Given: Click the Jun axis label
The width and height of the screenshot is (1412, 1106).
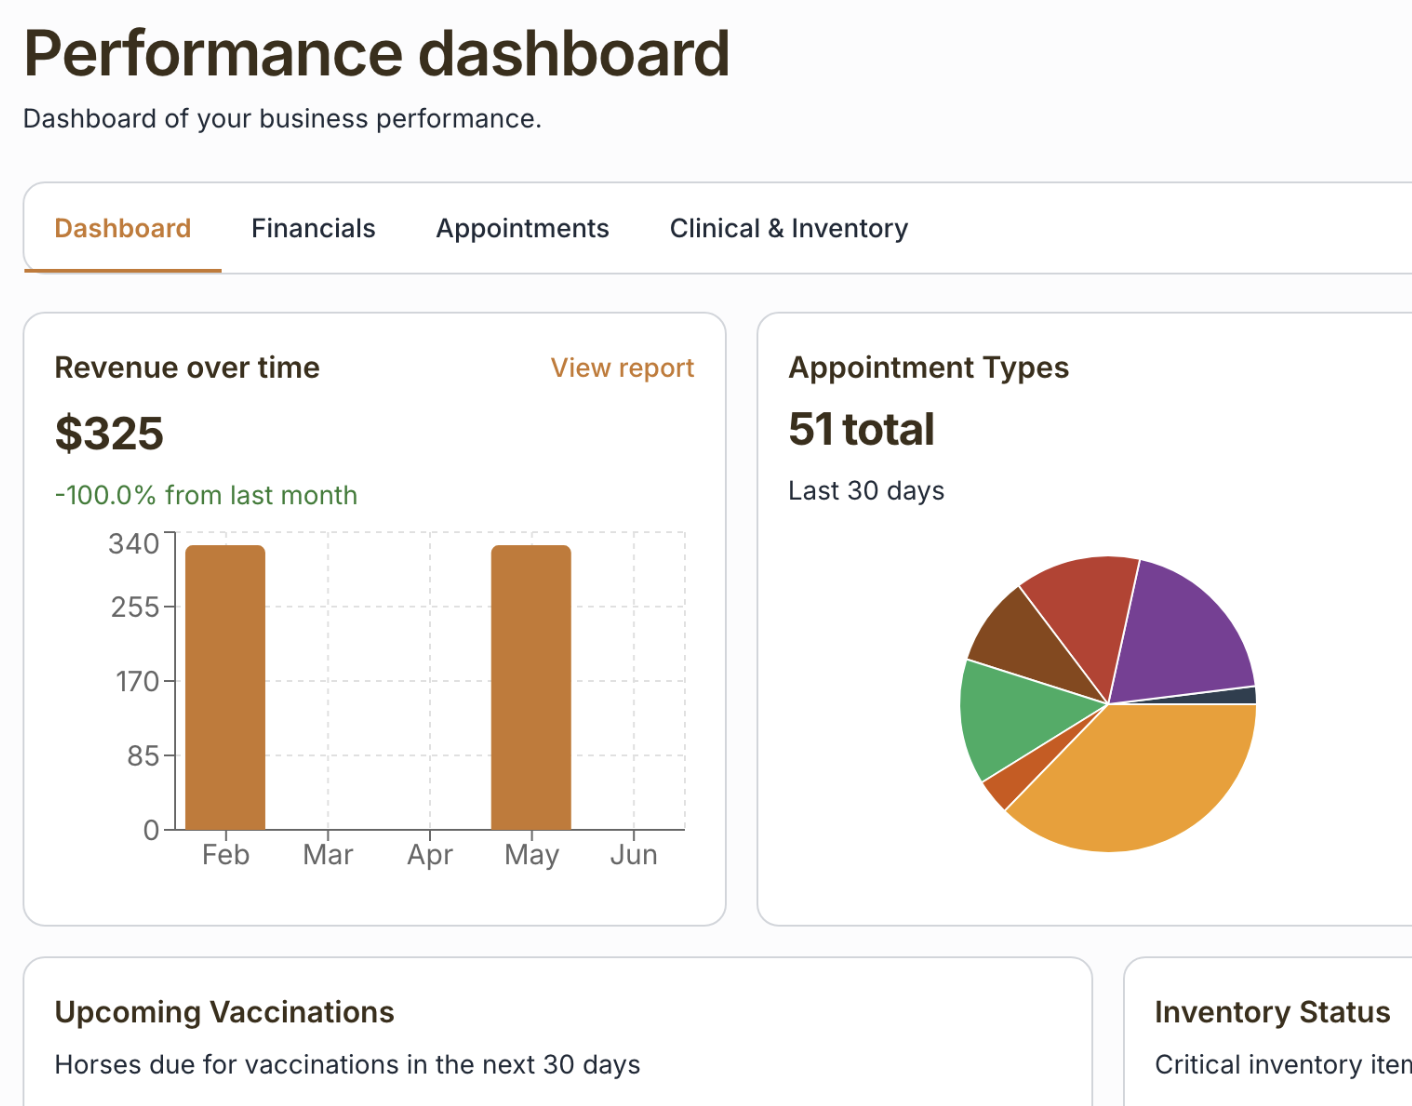Looking at the screenshot, I should click(634, 855).
